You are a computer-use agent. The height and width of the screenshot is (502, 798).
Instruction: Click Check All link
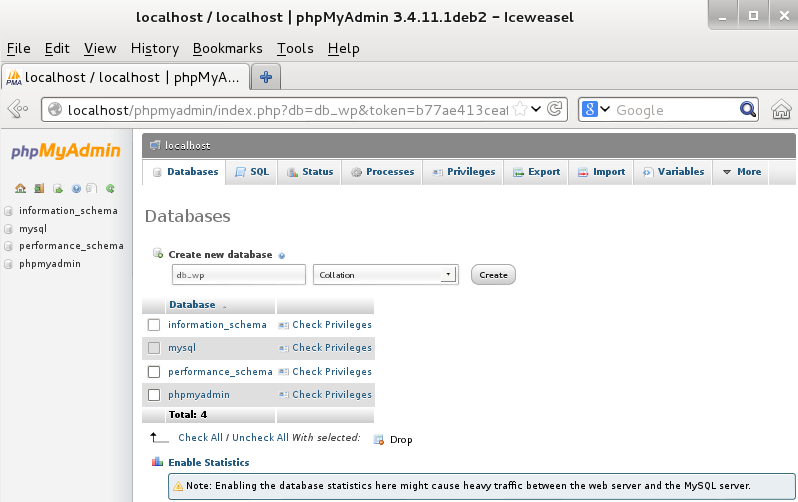[201, 438]
